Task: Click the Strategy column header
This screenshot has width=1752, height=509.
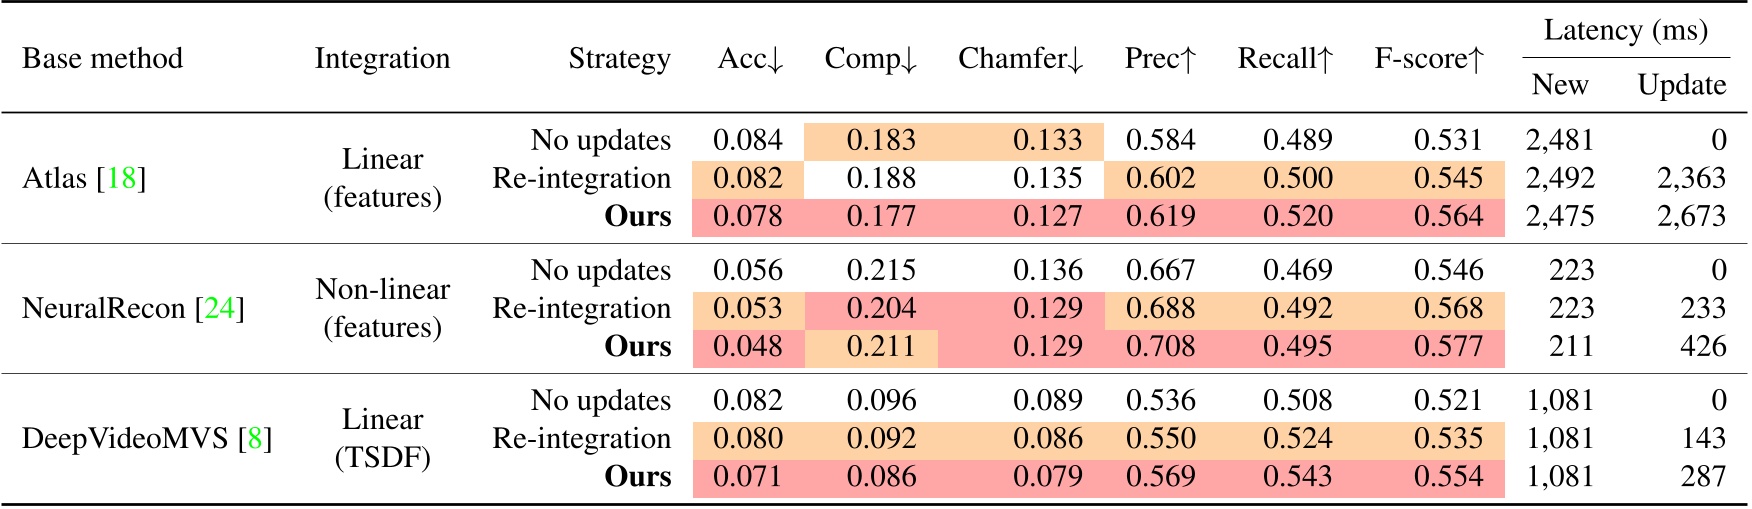Action: (x=619, y=59)
